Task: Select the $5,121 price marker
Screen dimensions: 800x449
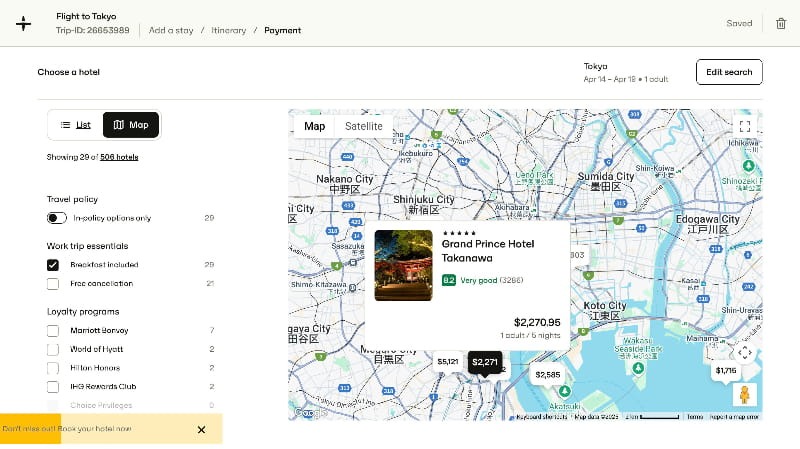Action: 447,361
